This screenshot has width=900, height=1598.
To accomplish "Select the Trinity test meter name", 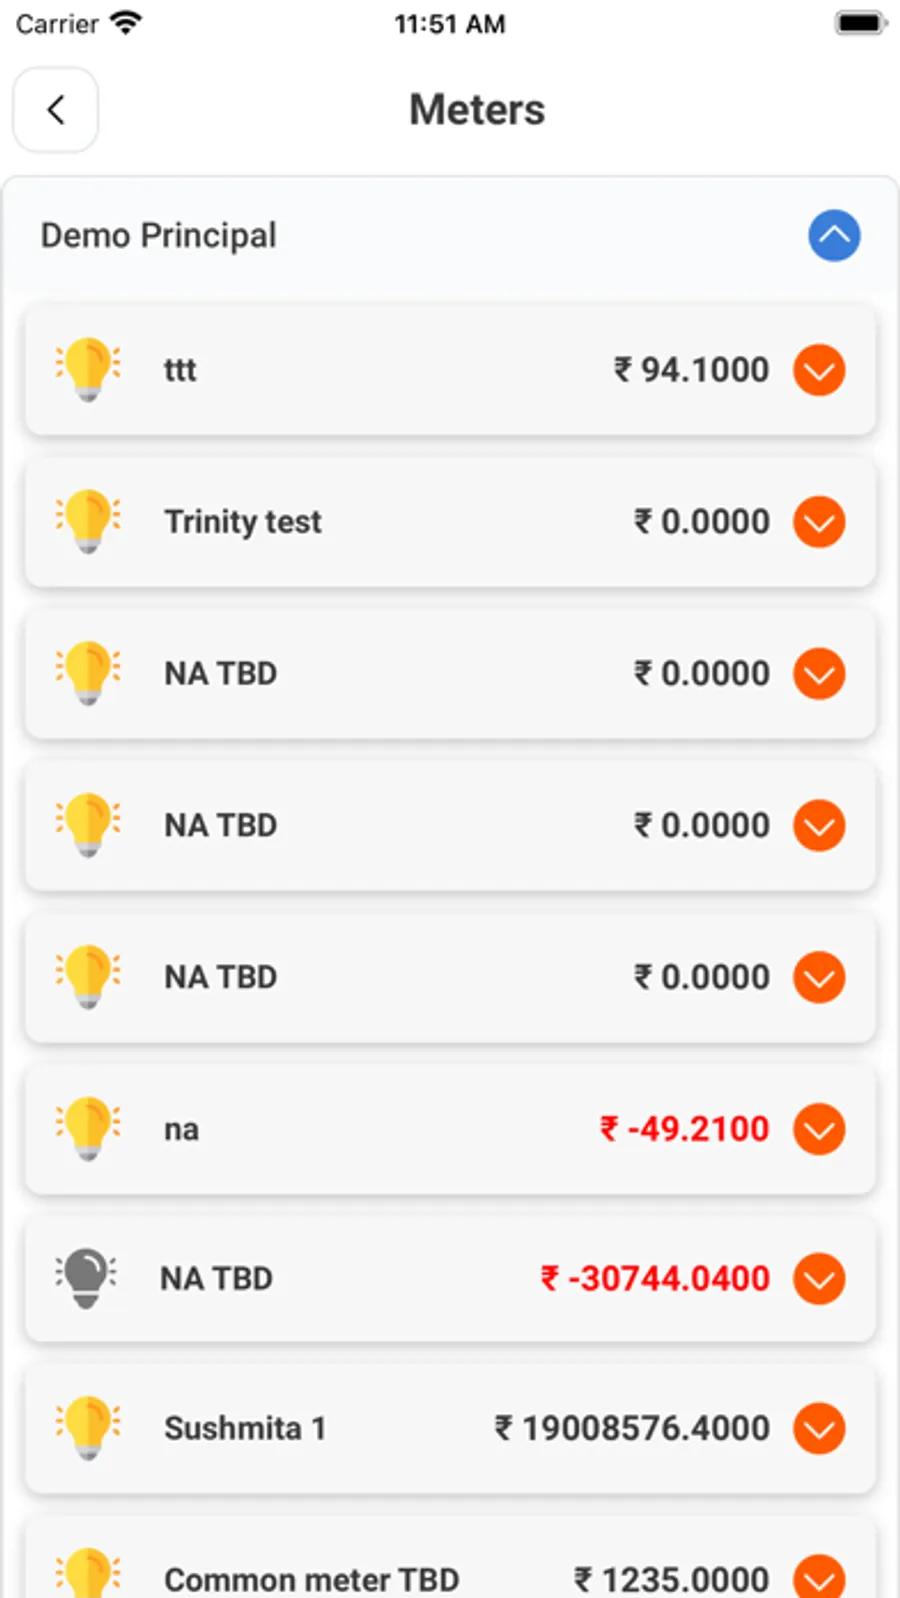I will pyautogui.click(x=243, y=522).
